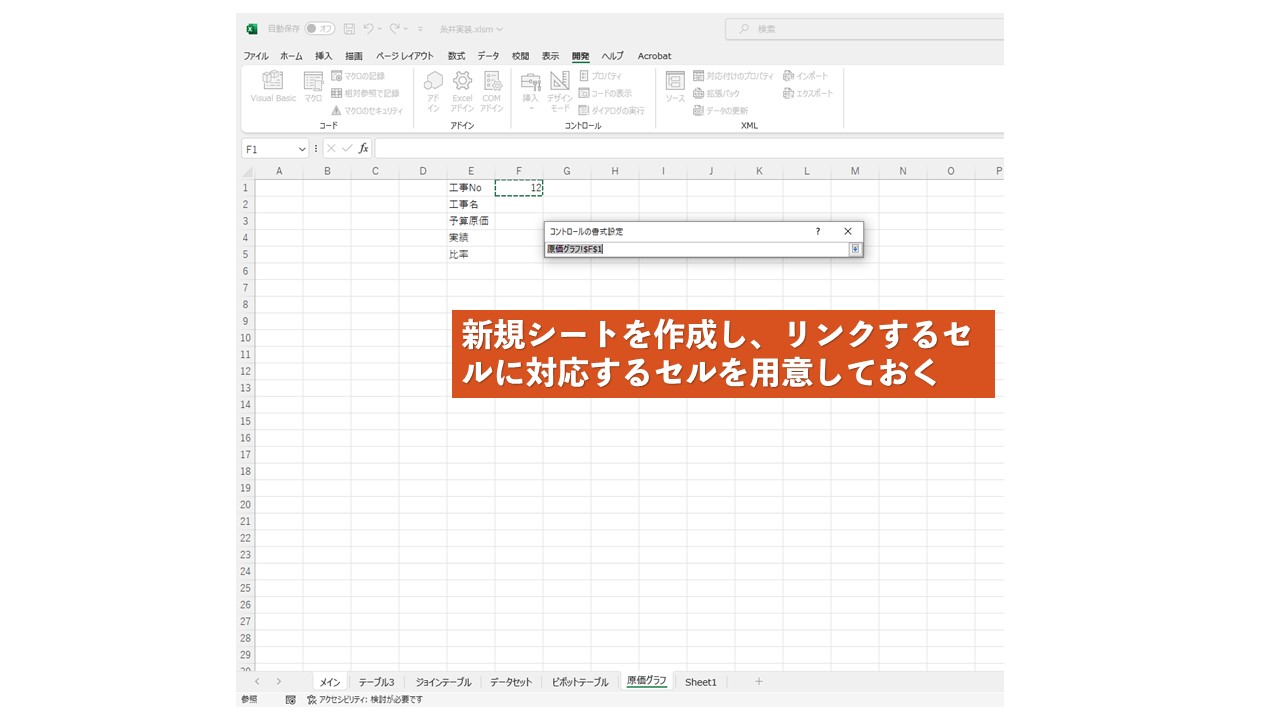Click コードの表示 (View Code)

[605, 93]
